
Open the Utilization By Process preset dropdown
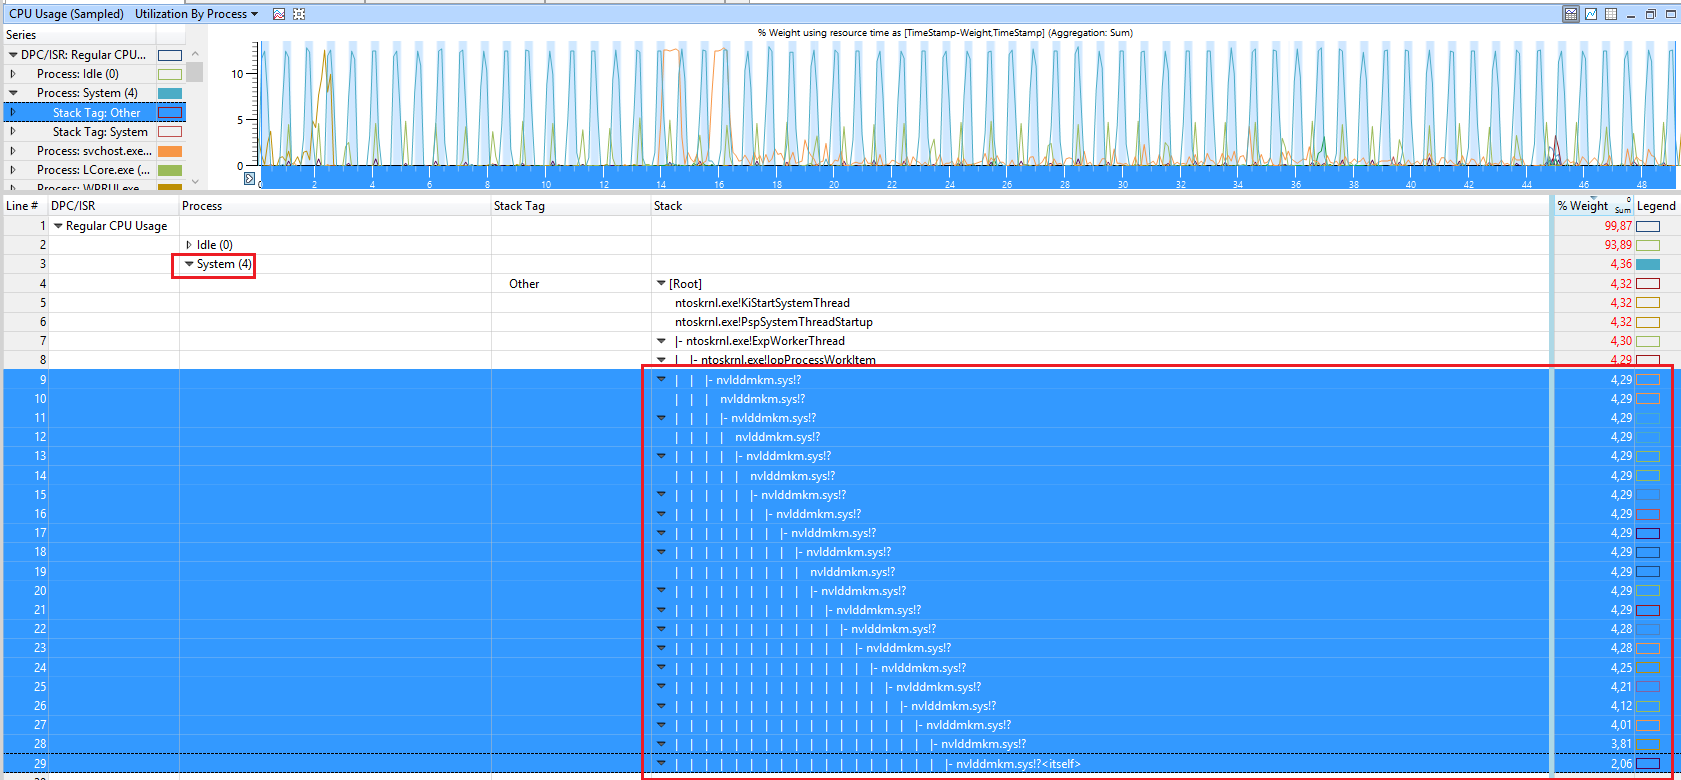coord(197,14)
